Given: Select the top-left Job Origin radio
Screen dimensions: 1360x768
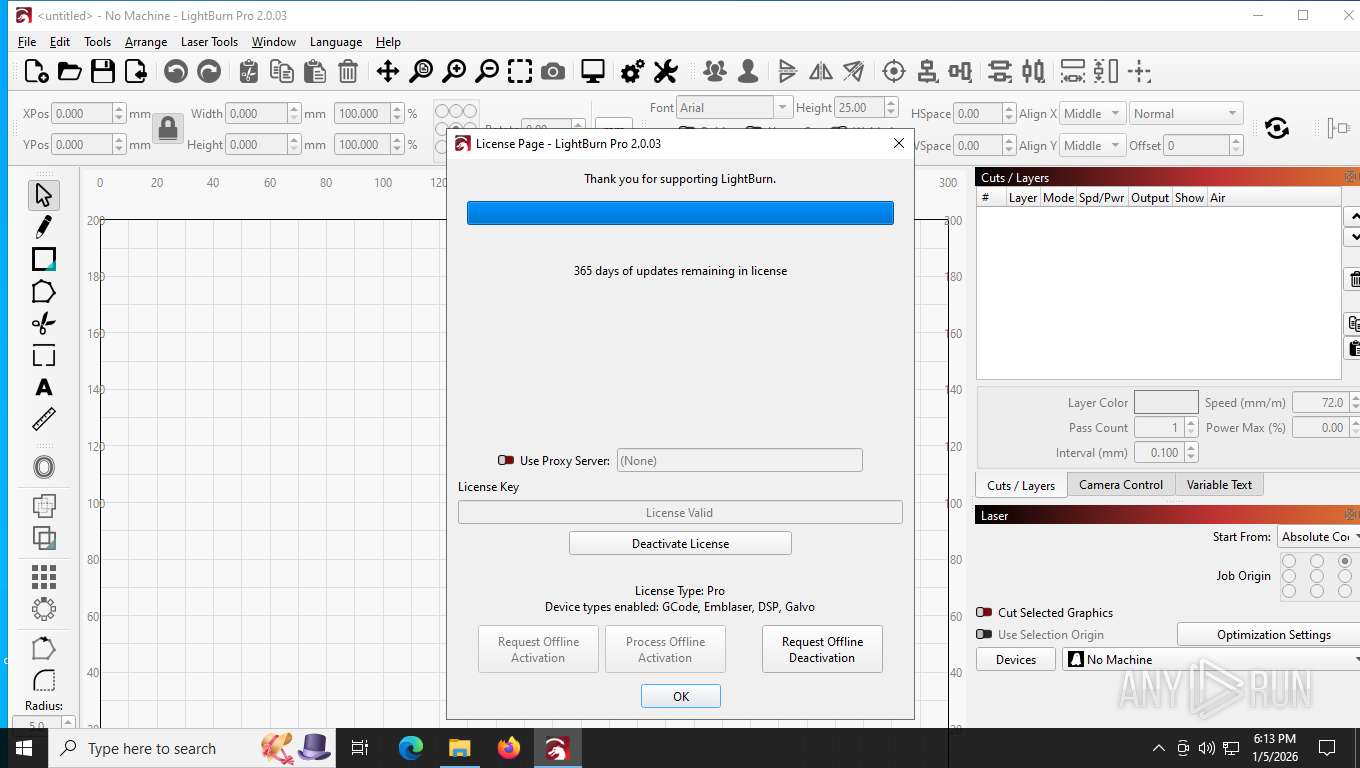Looking at the screenshot, I should tap(1289, 561).
